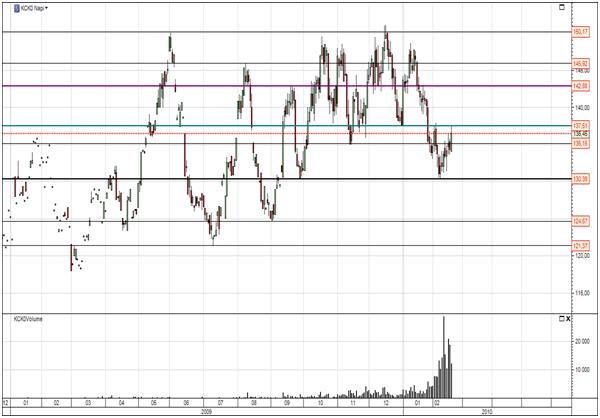
Task: Click the 2010 year label on time axis
Action: pos(487,411)
